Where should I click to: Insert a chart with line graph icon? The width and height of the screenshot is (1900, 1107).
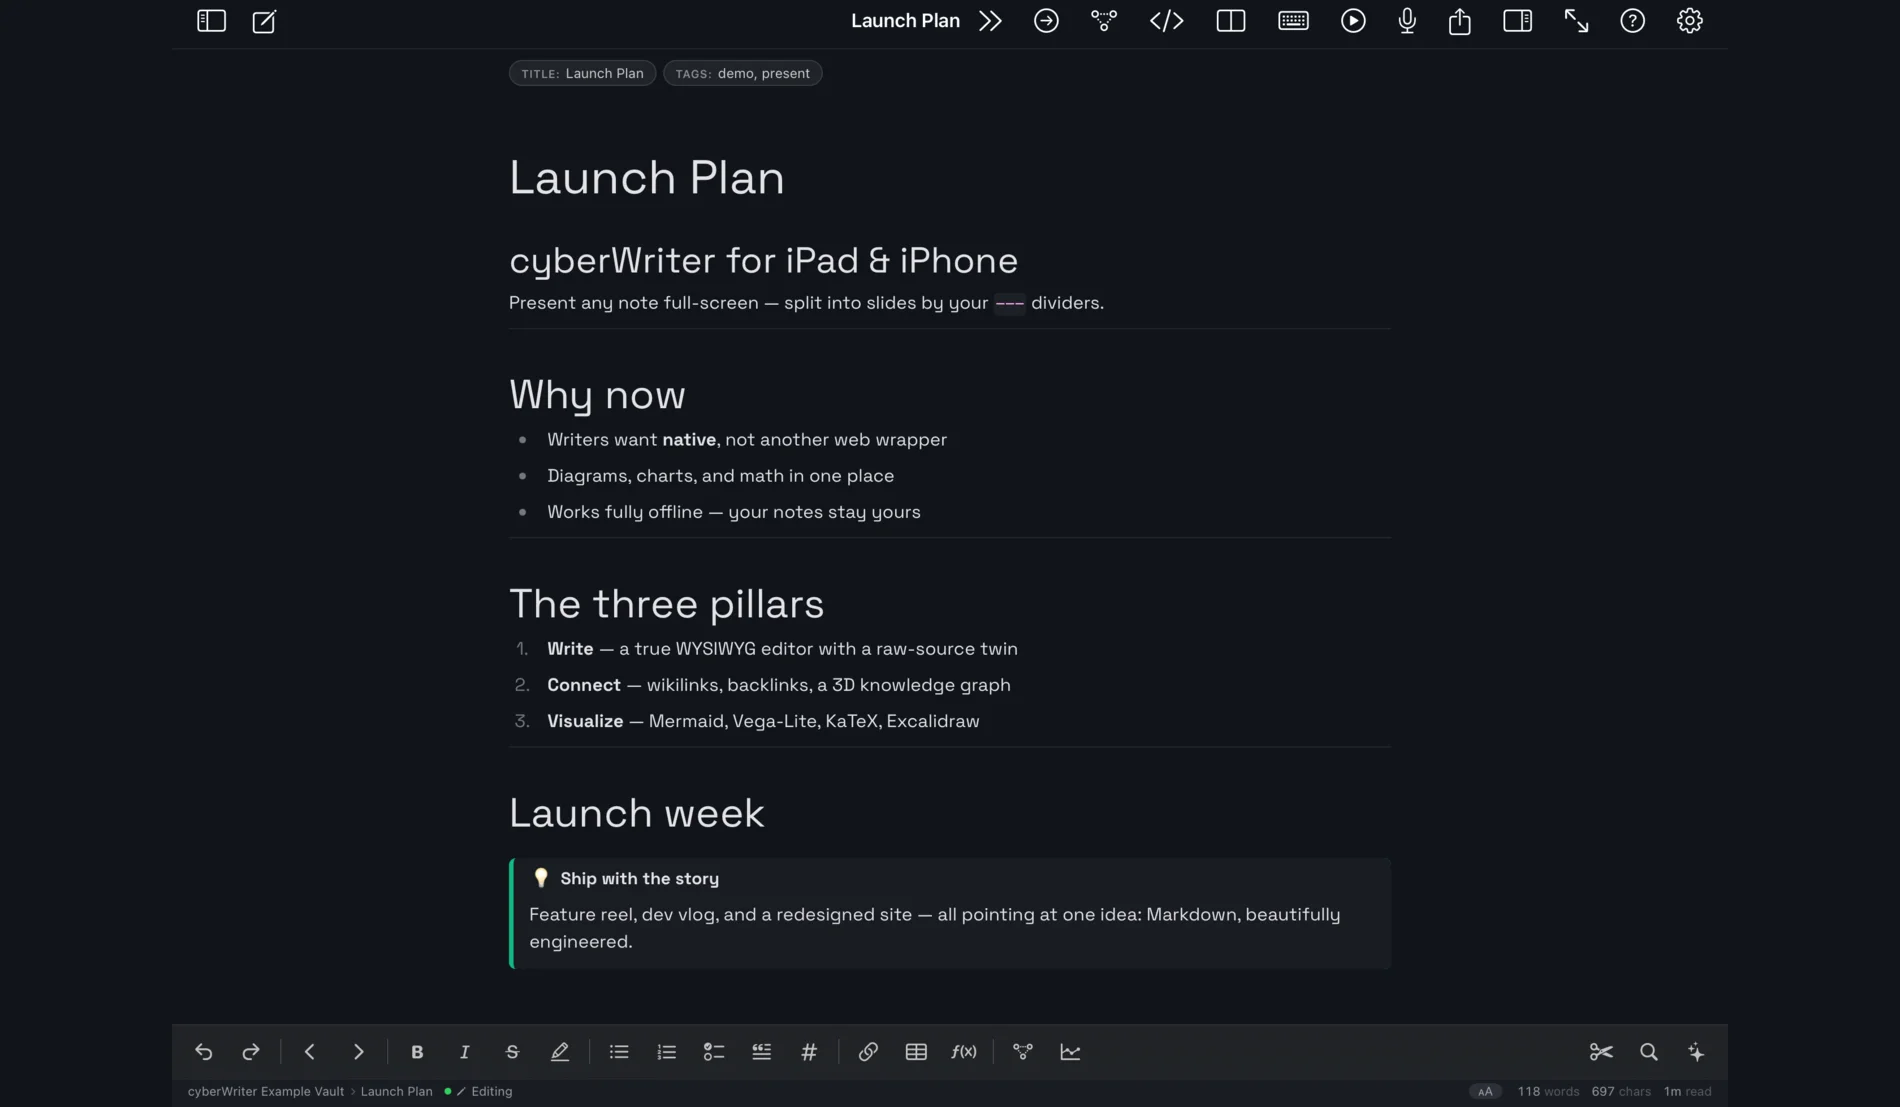coord(1070,1052)
